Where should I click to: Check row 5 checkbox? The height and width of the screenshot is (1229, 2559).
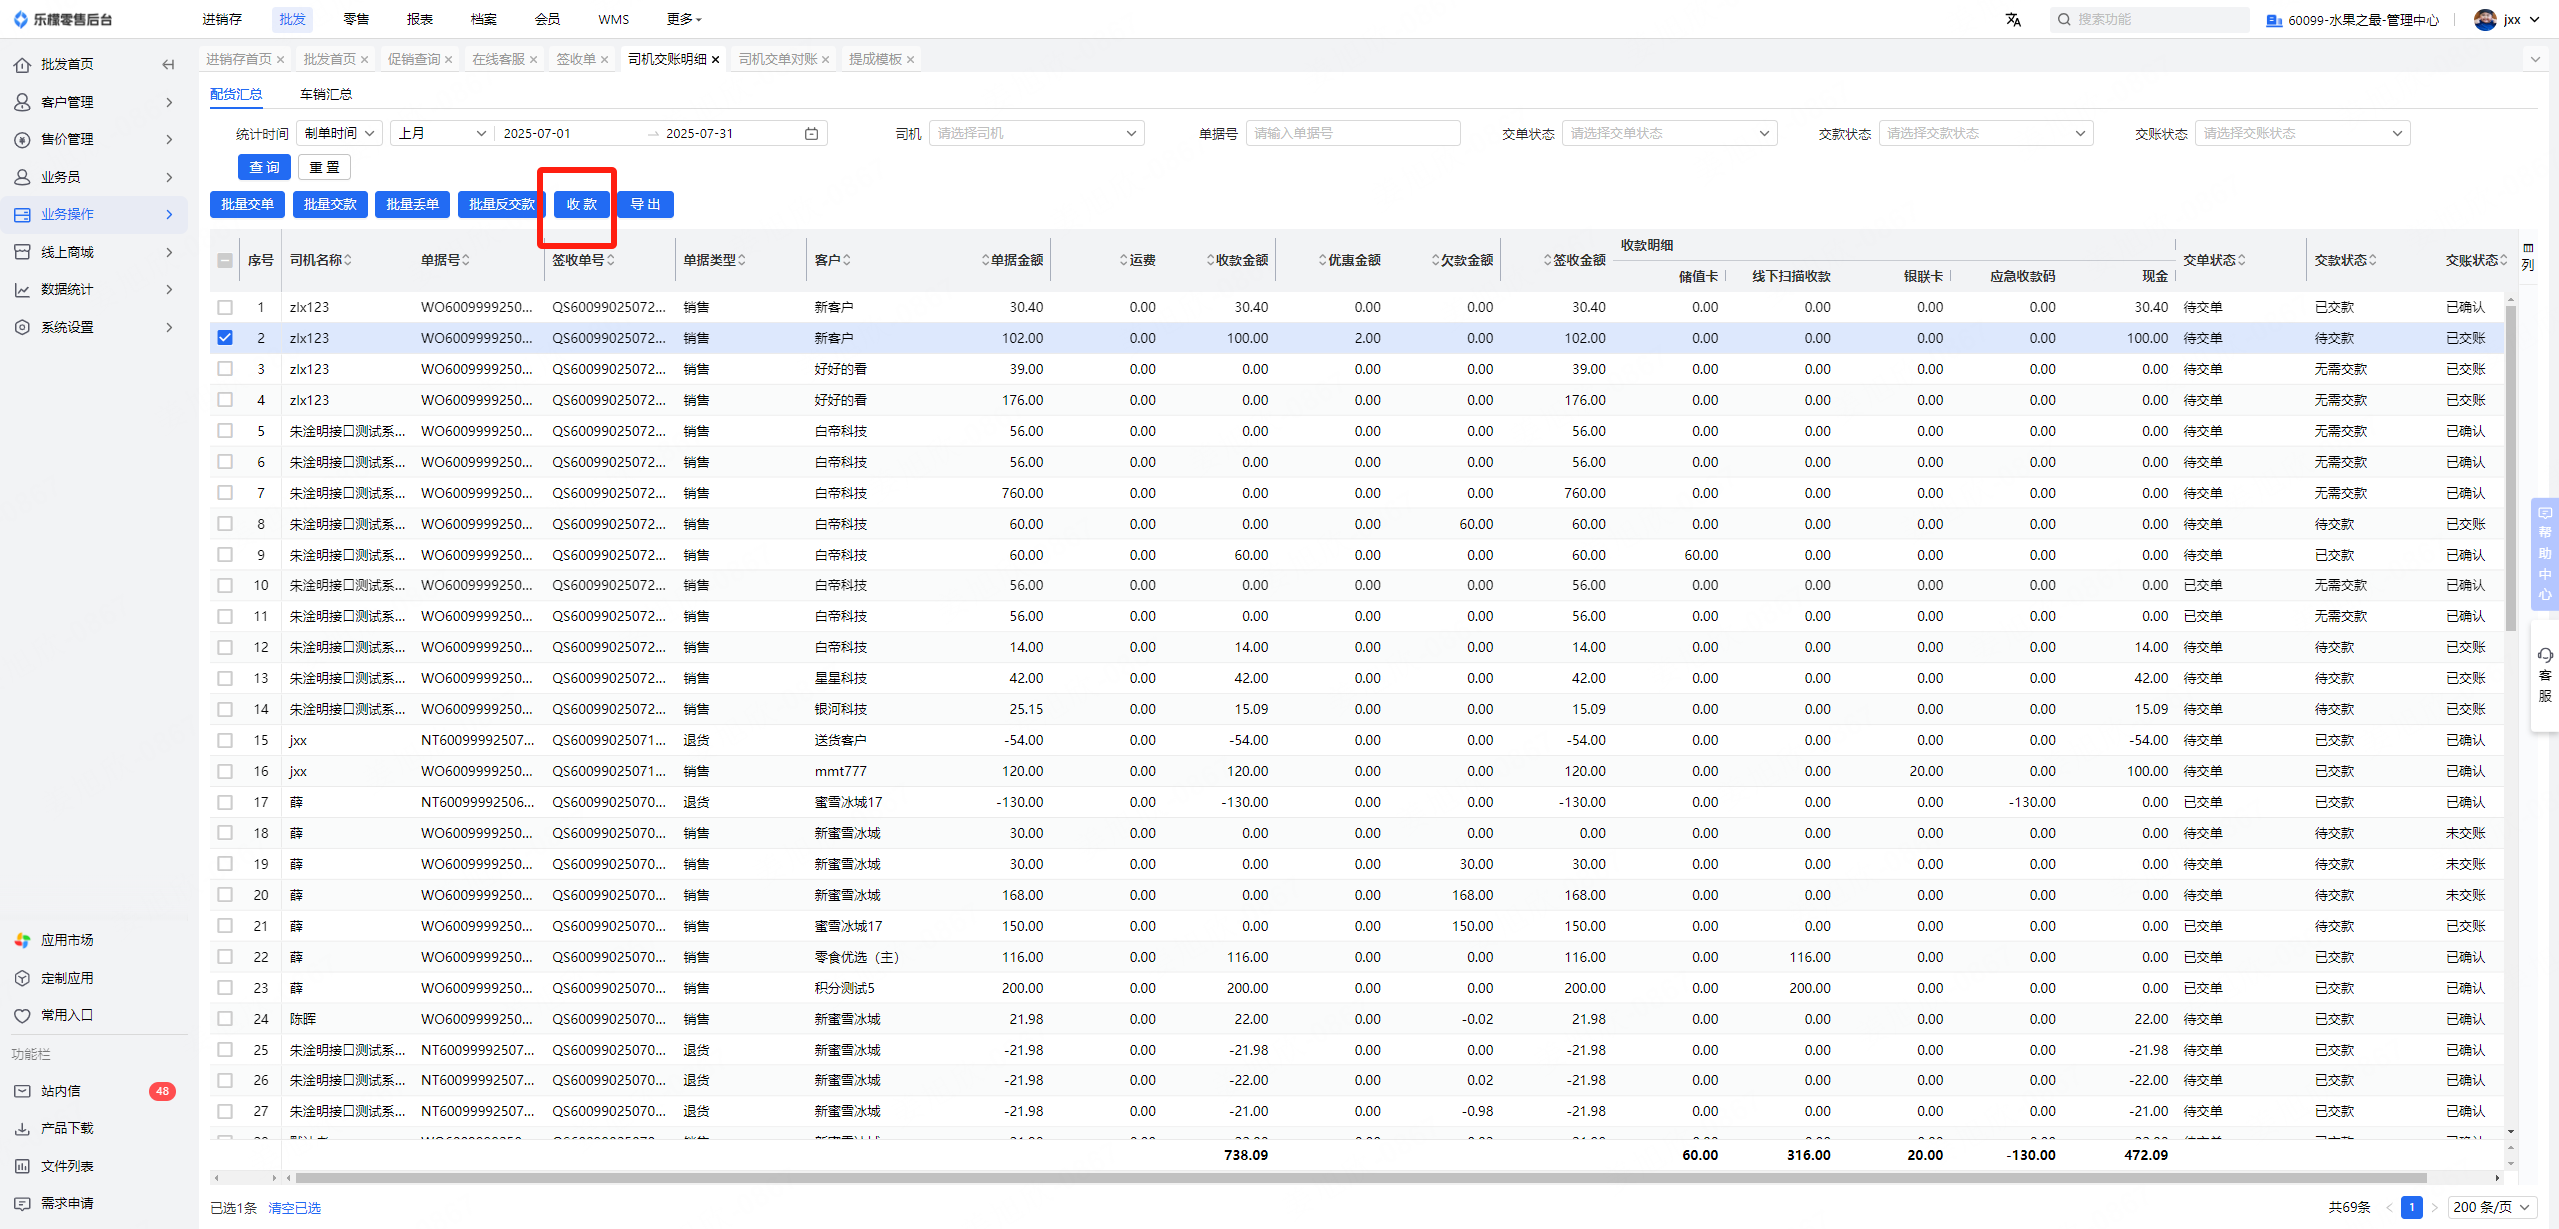click(225, 431)
